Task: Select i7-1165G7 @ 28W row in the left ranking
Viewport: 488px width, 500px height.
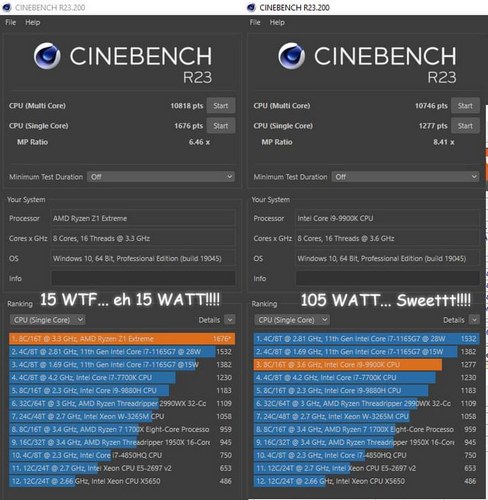Action: (x=122, y=352)
